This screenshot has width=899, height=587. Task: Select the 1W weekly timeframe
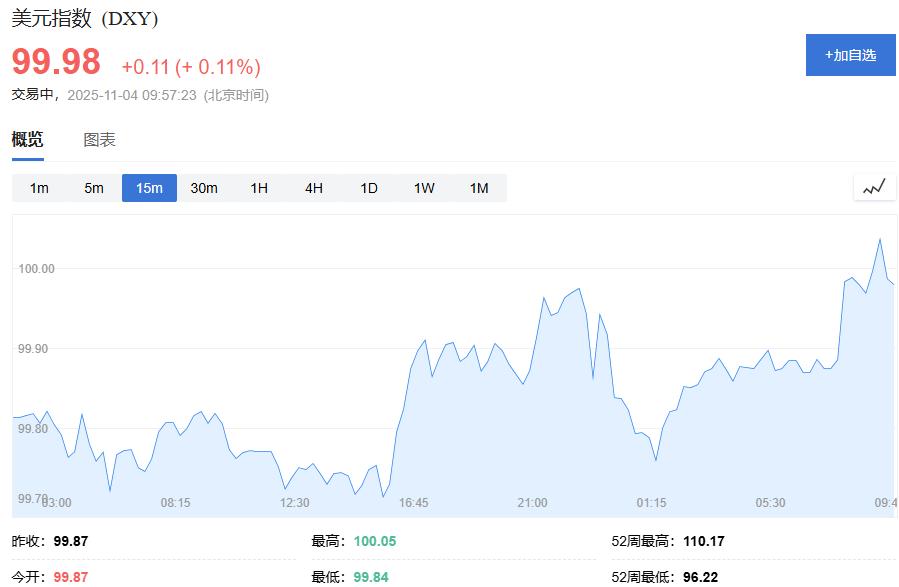pyautogui.click(x=423, y=187)
